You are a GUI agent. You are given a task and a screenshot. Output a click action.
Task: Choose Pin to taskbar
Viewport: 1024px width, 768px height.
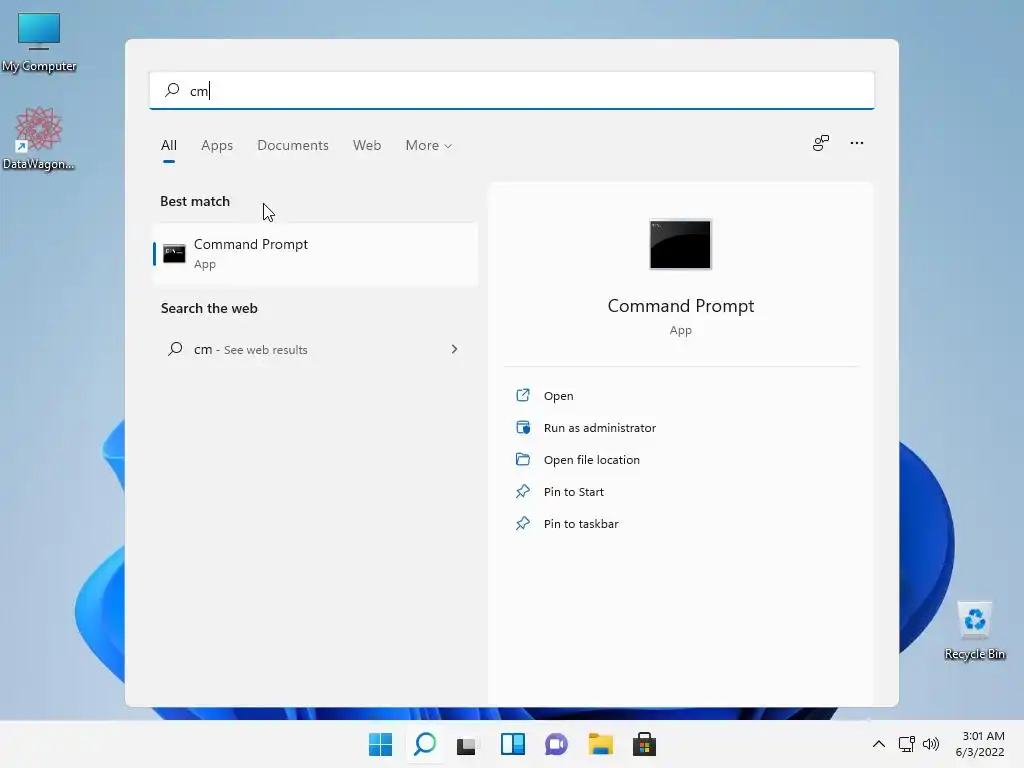click(x=581, y=524)
